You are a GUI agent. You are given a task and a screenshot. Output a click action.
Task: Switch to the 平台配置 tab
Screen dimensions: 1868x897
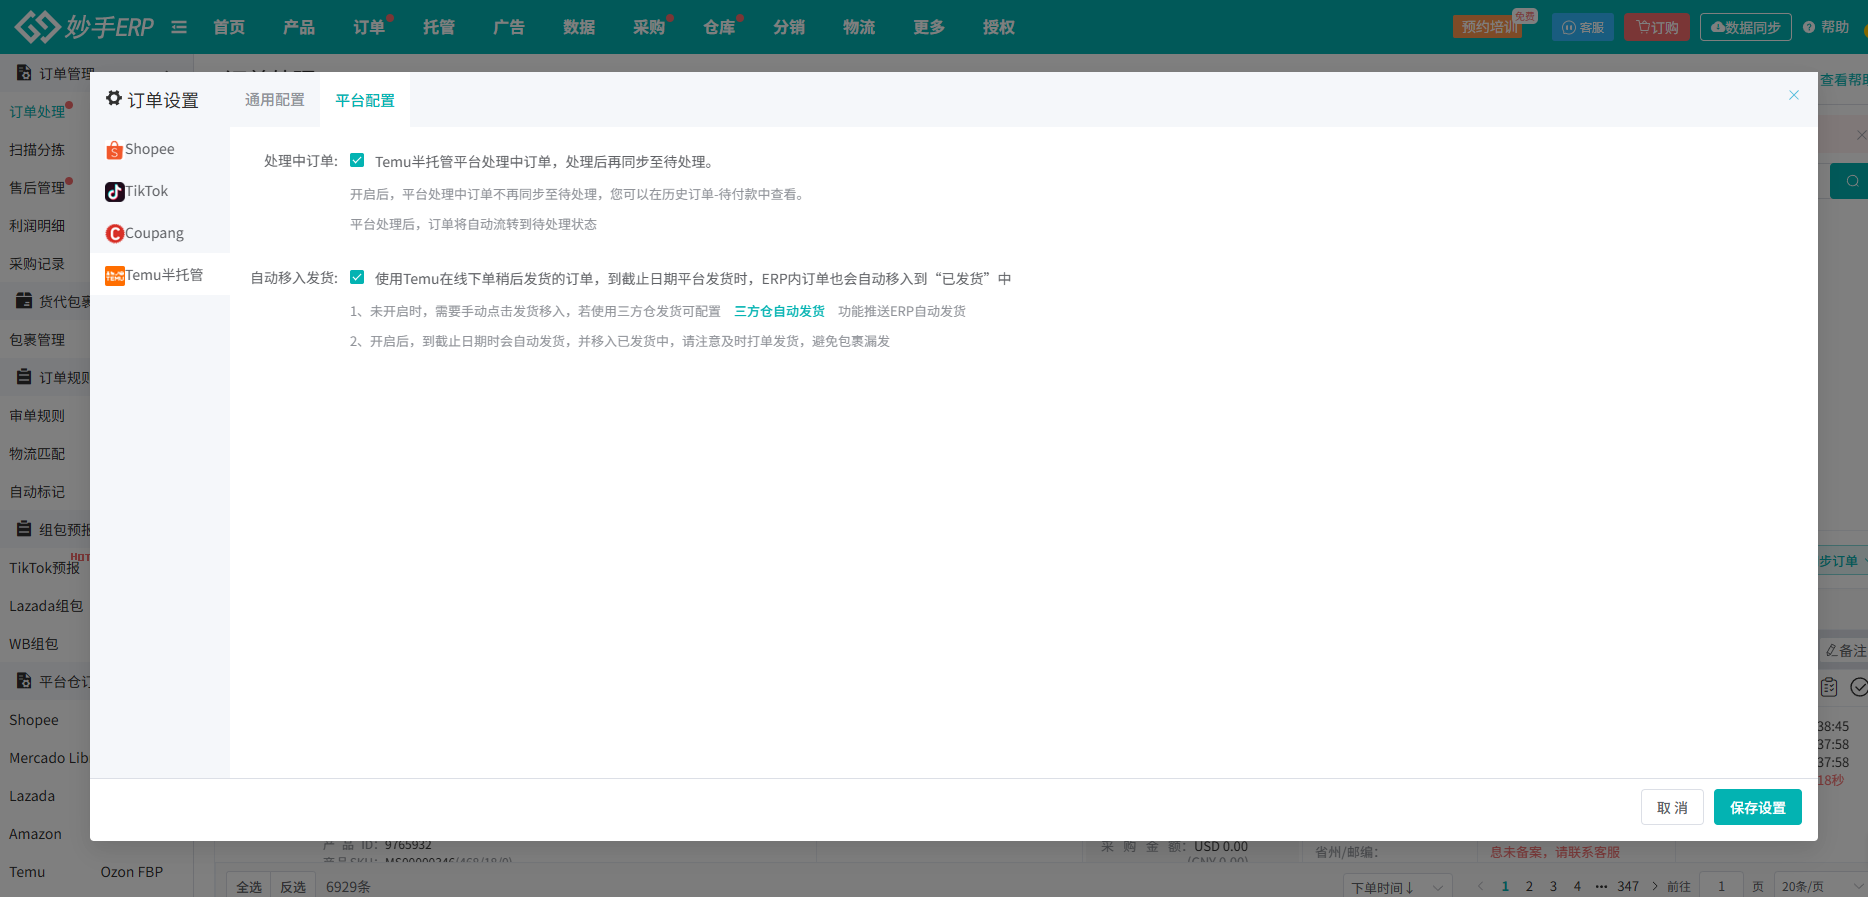click(365, 100)
